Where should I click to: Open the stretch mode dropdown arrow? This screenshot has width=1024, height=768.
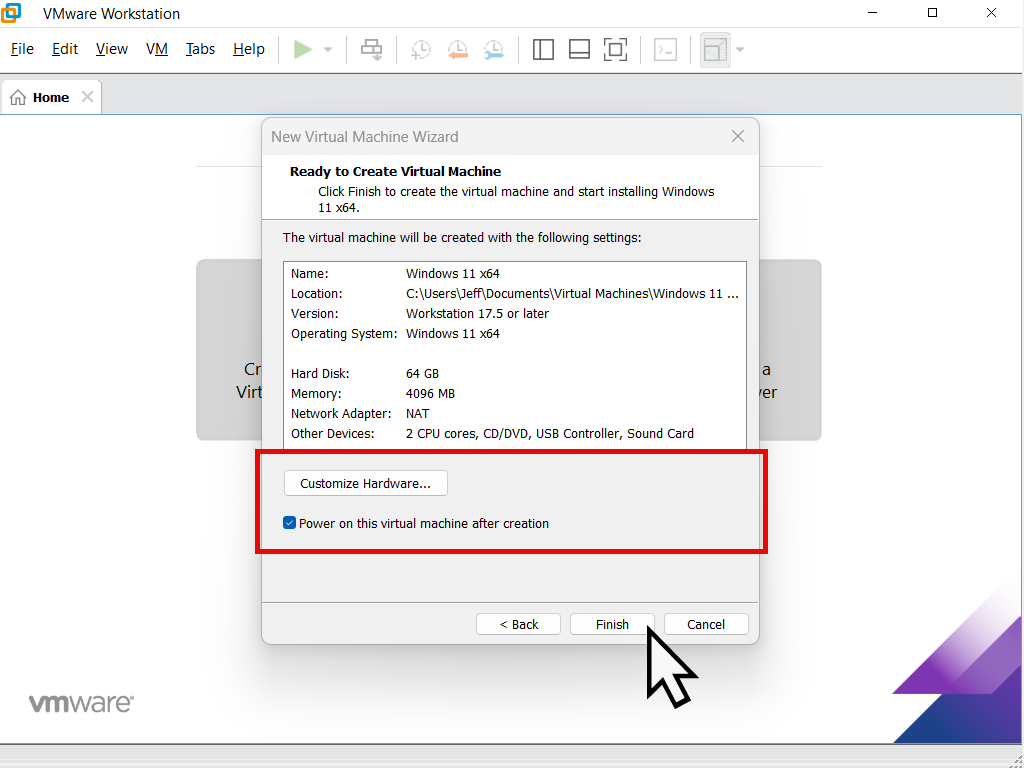[738, 49]
